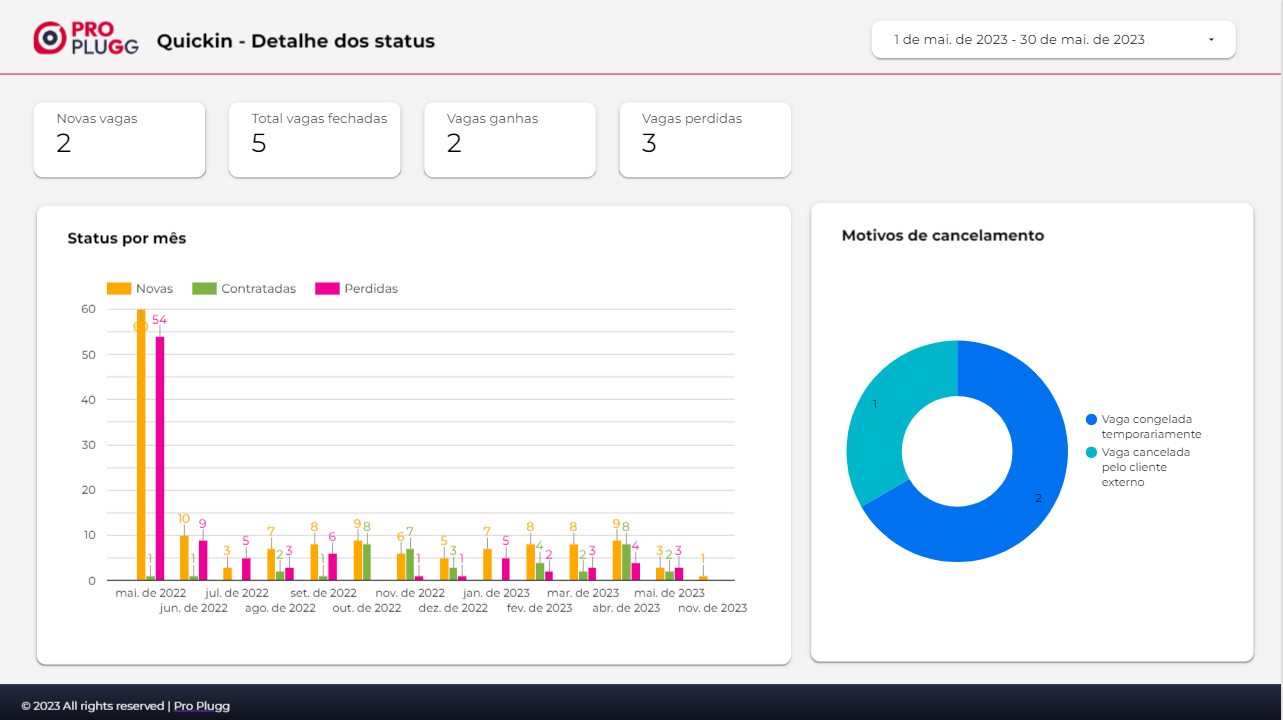The width and height of the screenshot is (1283, 720).
Task: Click the teal Vaga cancelada legend dot
Action: tap(1092, 453)
